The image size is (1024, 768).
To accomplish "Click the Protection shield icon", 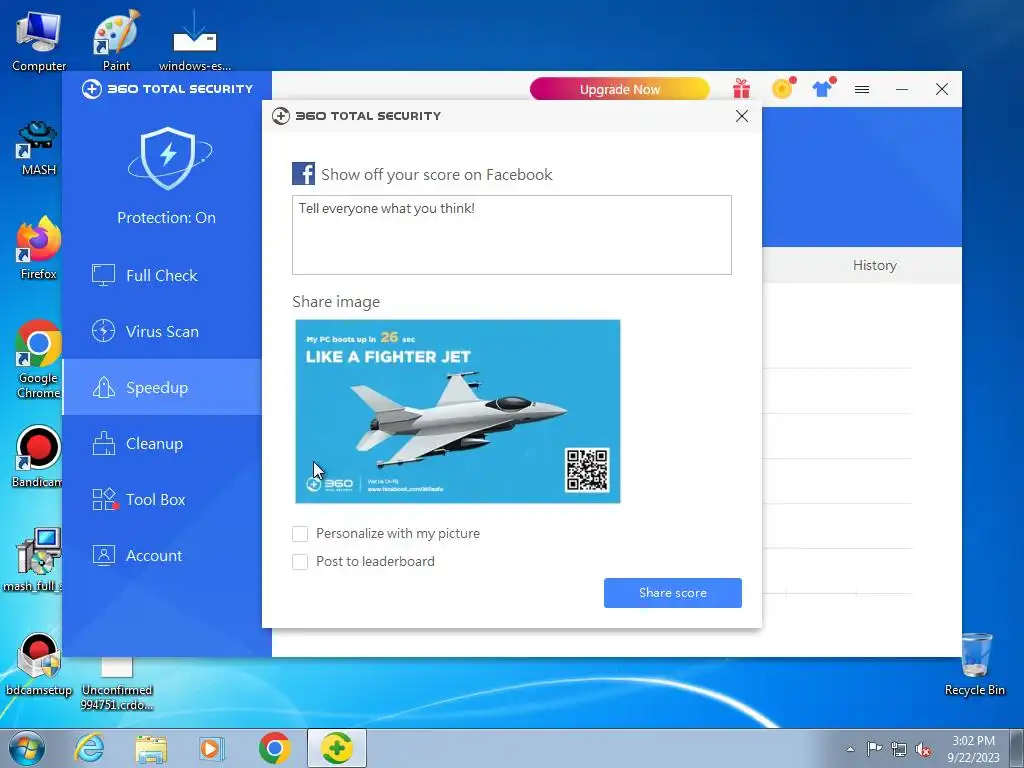I will click(x=168, y=157).
